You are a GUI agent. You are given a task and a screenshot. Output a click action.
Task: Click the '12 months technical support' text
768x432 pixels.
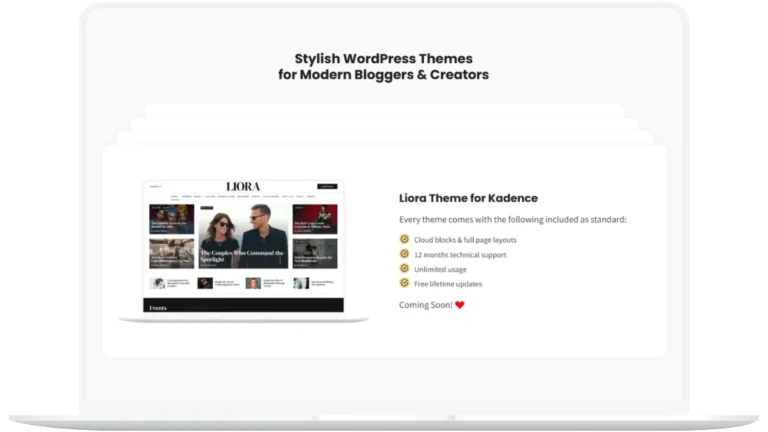[460, 255]
